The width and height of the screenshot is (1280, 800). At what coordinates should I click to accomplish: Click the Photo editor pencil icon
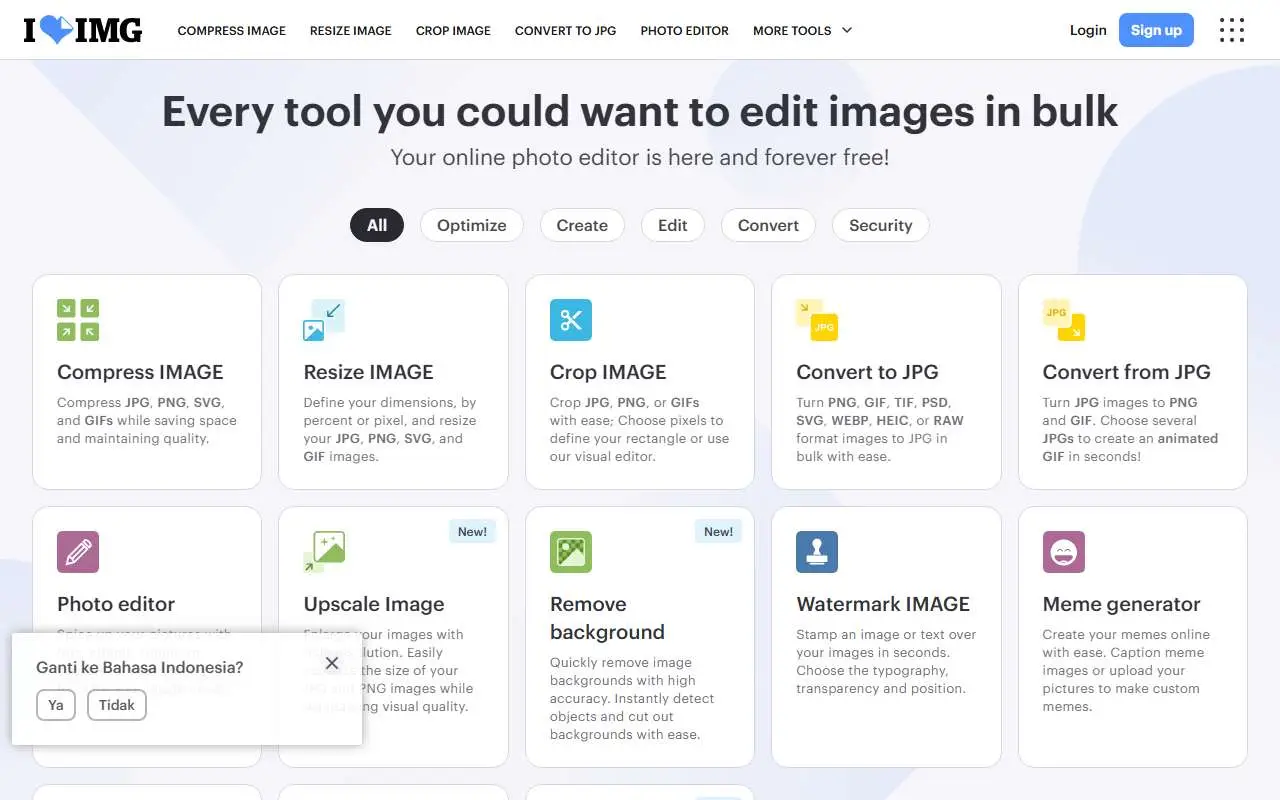tap(78, 552)
